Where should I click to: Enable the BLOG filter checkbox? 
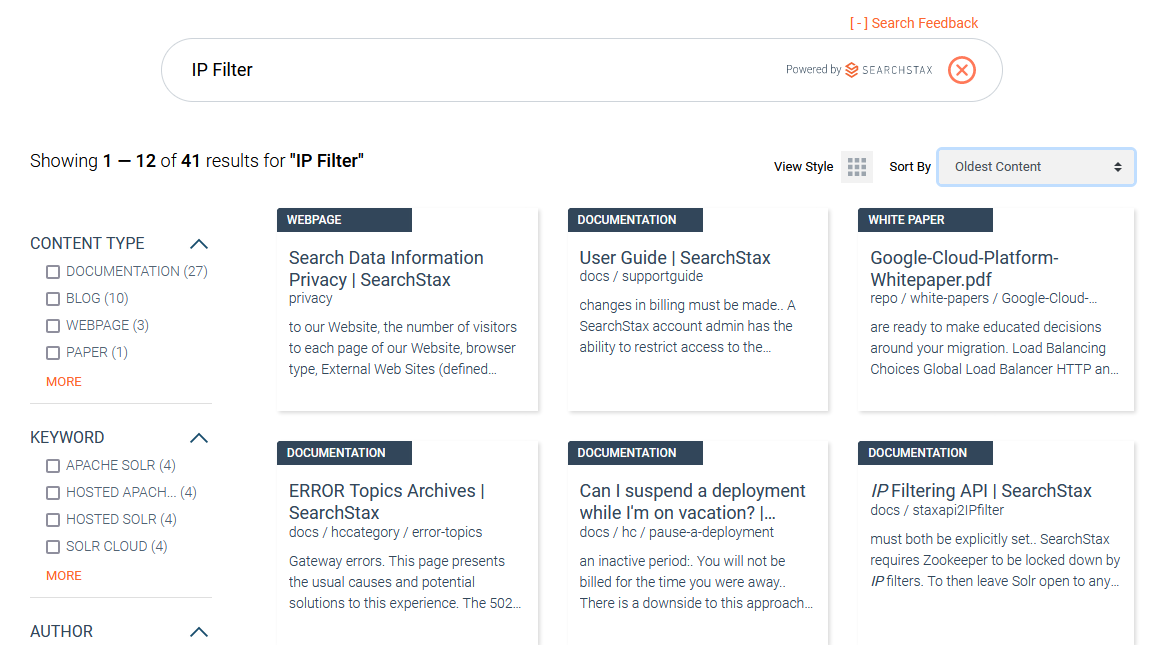pos(52,298)
